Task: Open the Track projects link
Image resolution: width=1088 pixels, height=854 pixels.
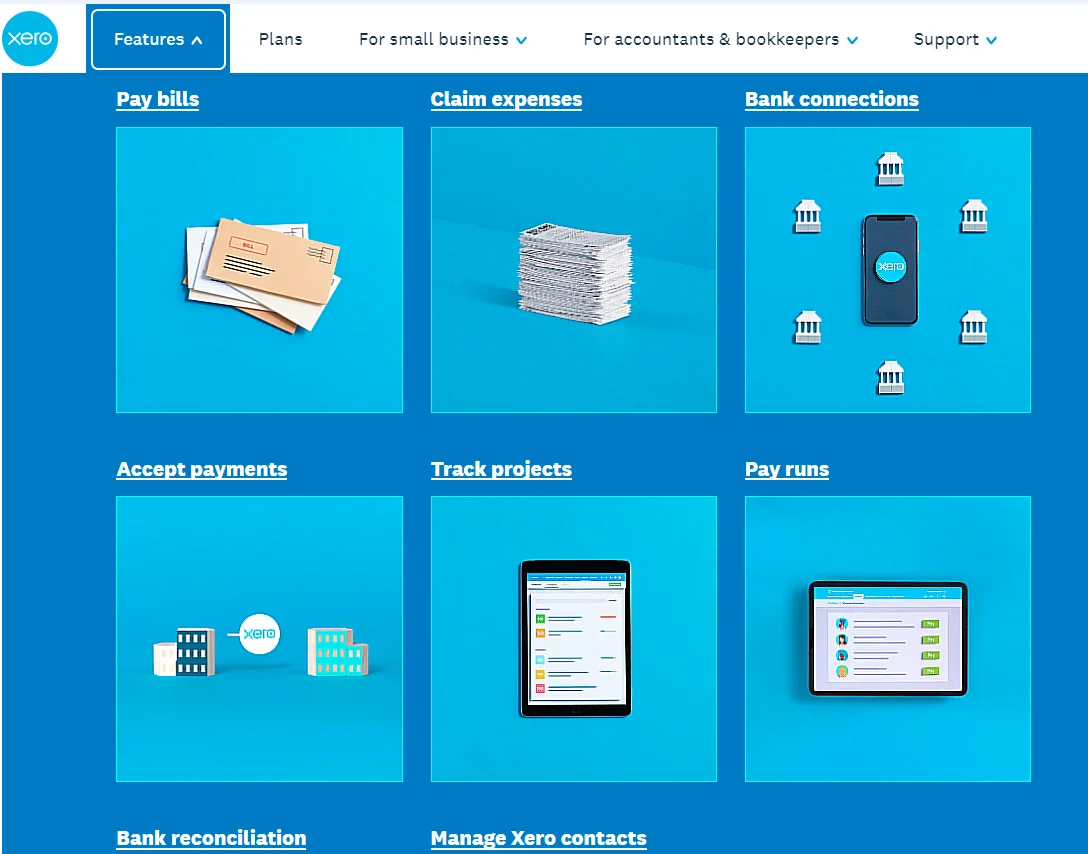Action: click(501, 470)
